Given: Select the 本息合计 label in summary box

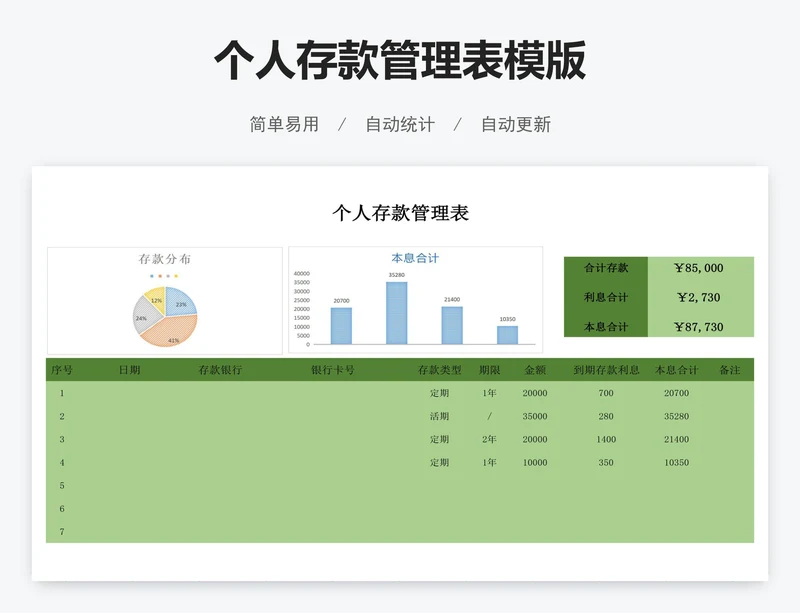Looking at the screenshot, I should 606,327.
